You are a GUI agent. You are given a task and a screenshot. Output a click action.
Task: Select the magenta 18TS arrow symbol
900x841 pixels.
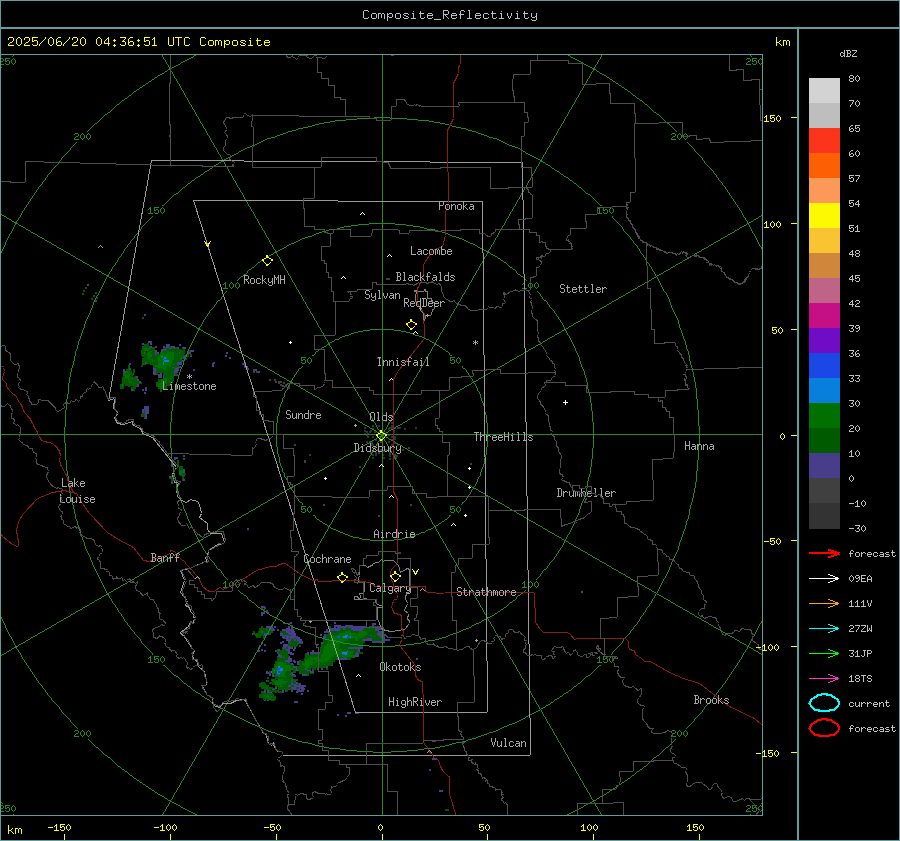824,679
